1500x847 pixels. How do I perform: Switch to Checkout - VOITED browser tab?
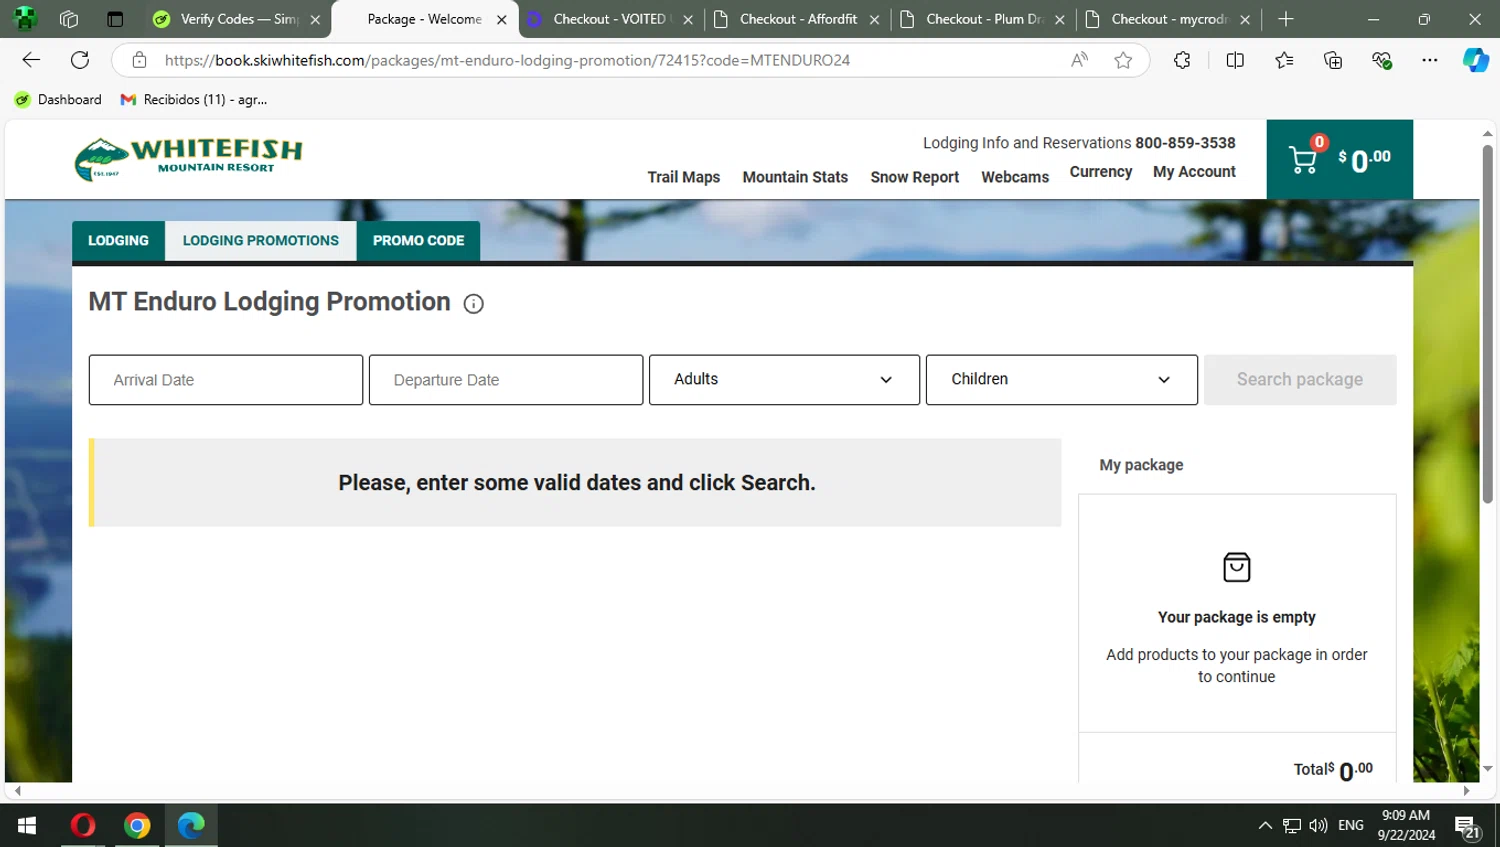pyautogui.click(x=608, y=19)
